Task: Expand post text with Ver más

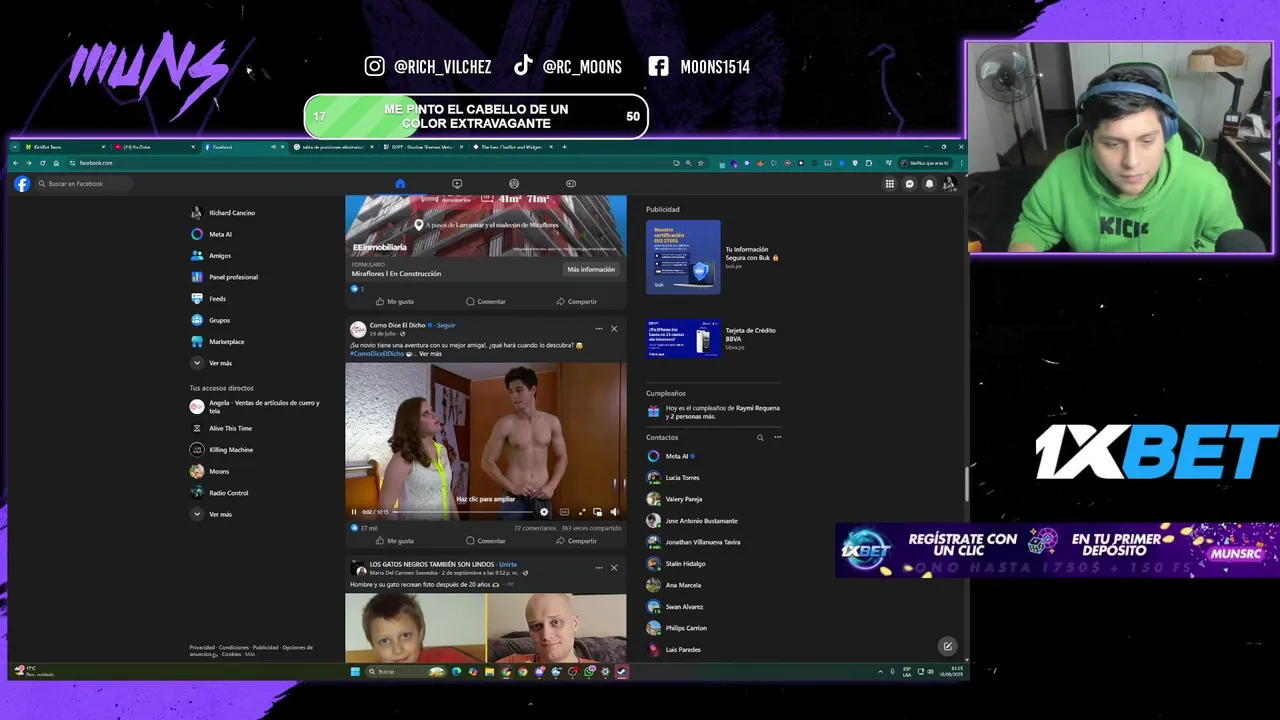Action: pyautogui.click(x=430, y=354)
